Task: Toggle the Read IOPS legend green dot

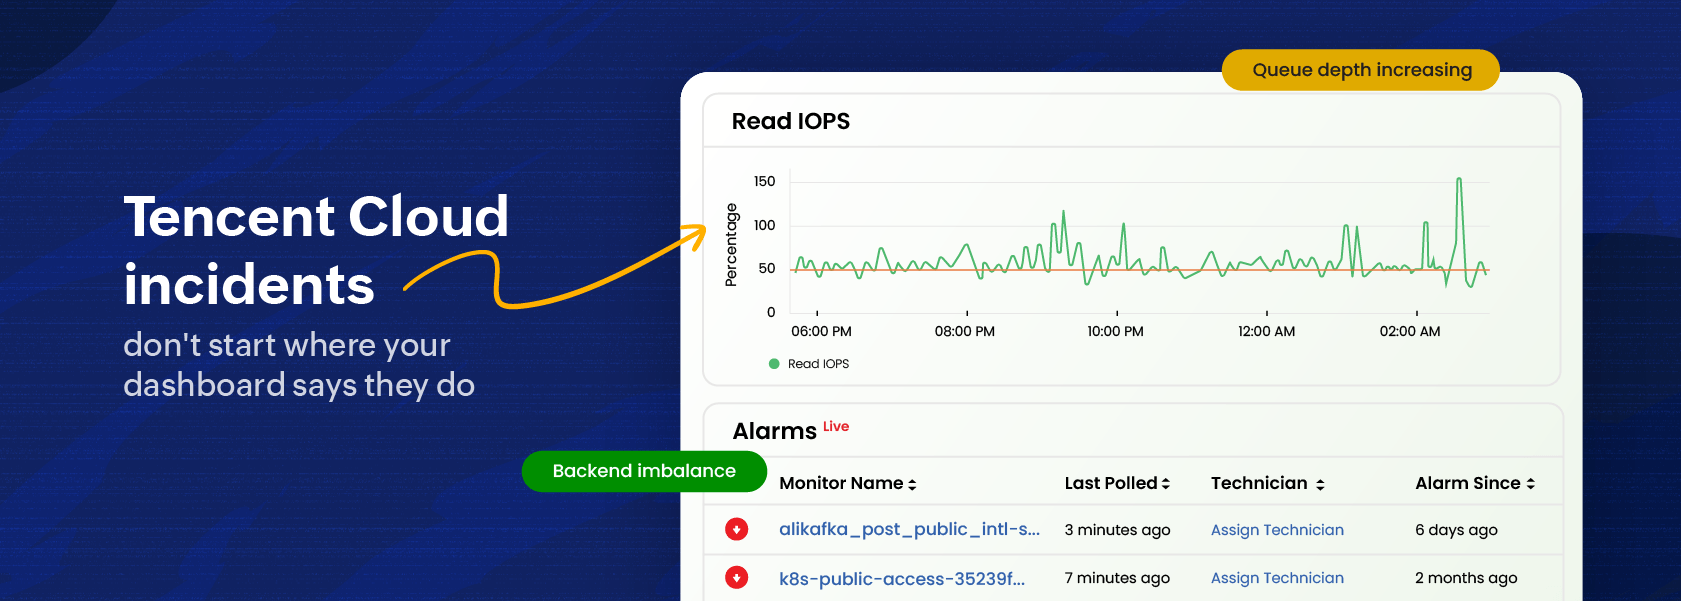Action: pyautogui.click(x=774, y=364)
